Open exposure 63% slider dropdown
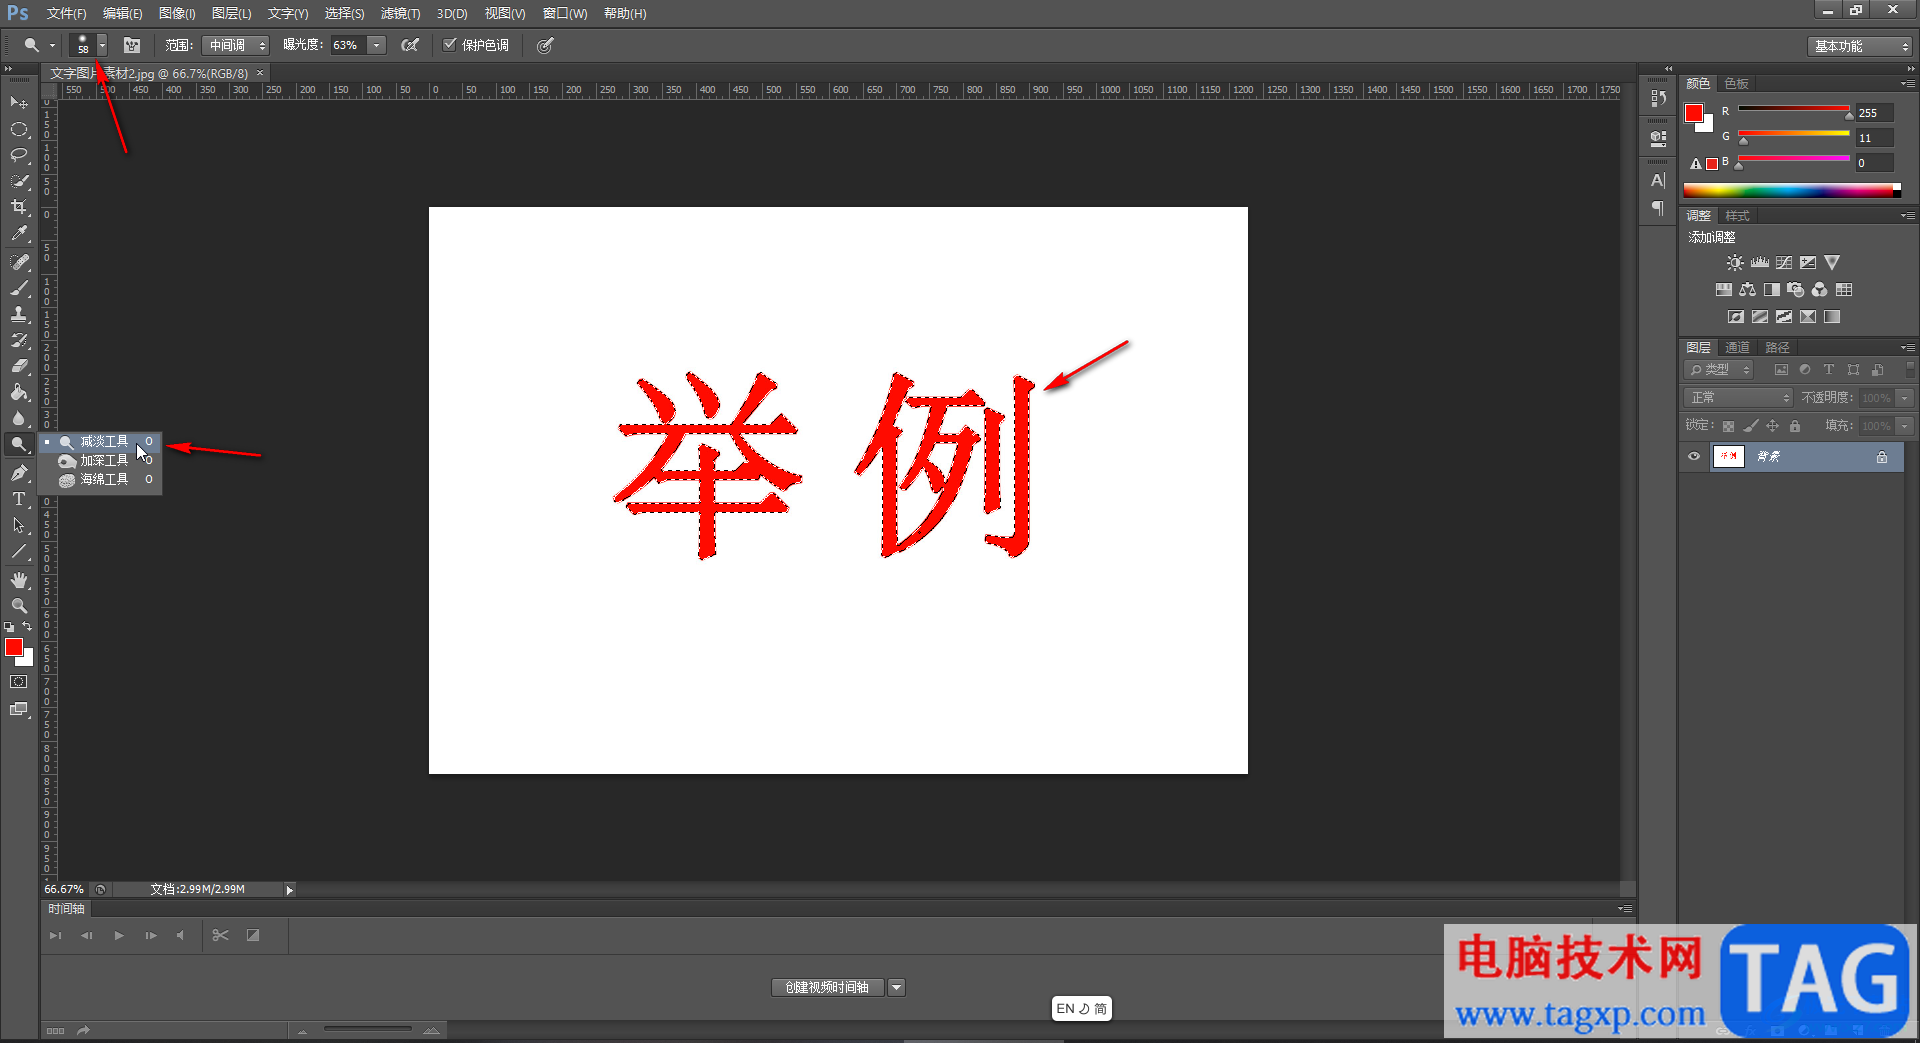 point(376,45)
